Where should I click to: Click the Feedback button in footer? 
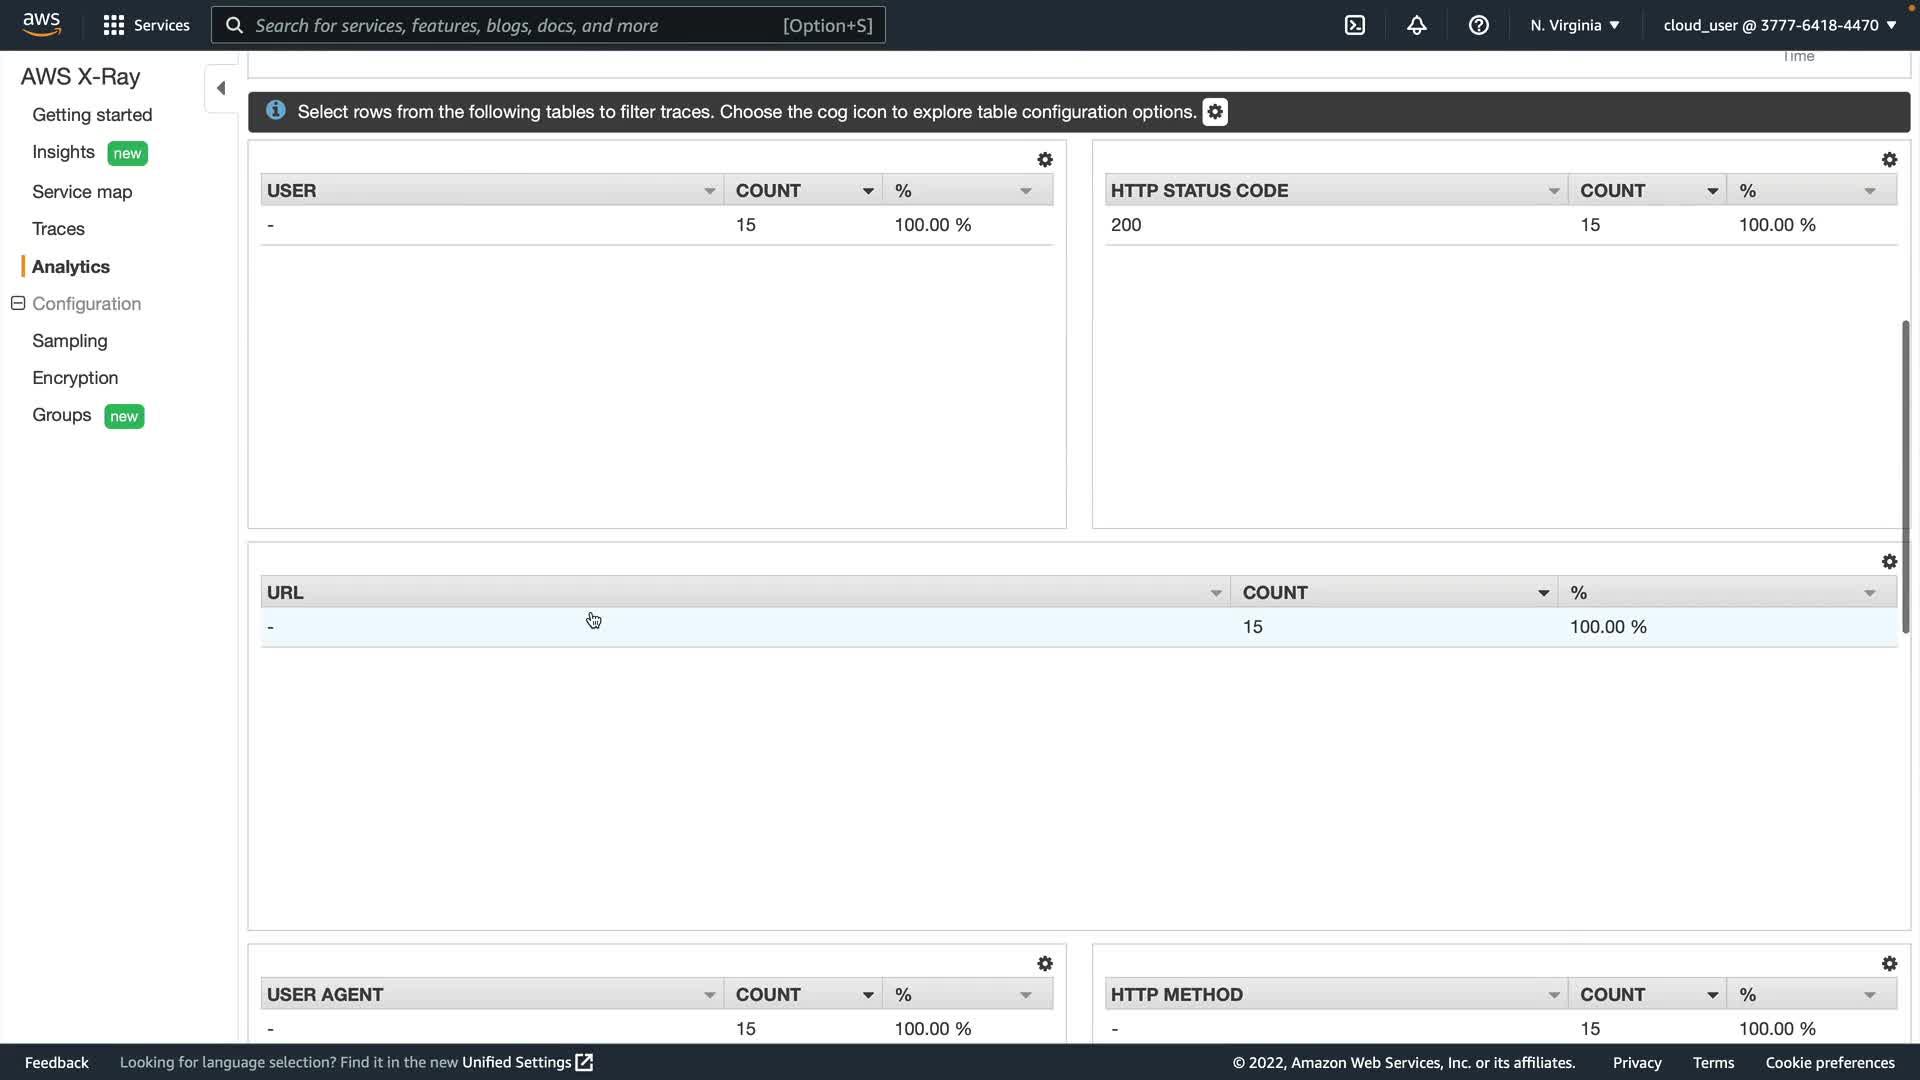pos(56,1062)
